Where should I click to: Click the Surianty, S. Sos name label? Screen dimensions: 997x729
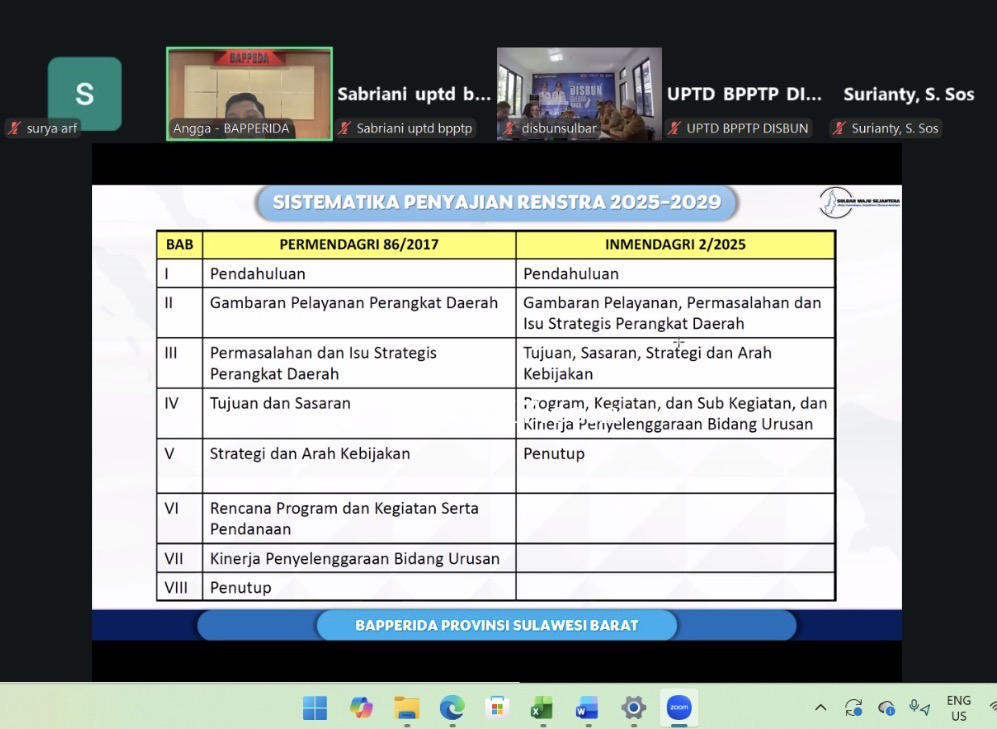[x=908, y=95]
